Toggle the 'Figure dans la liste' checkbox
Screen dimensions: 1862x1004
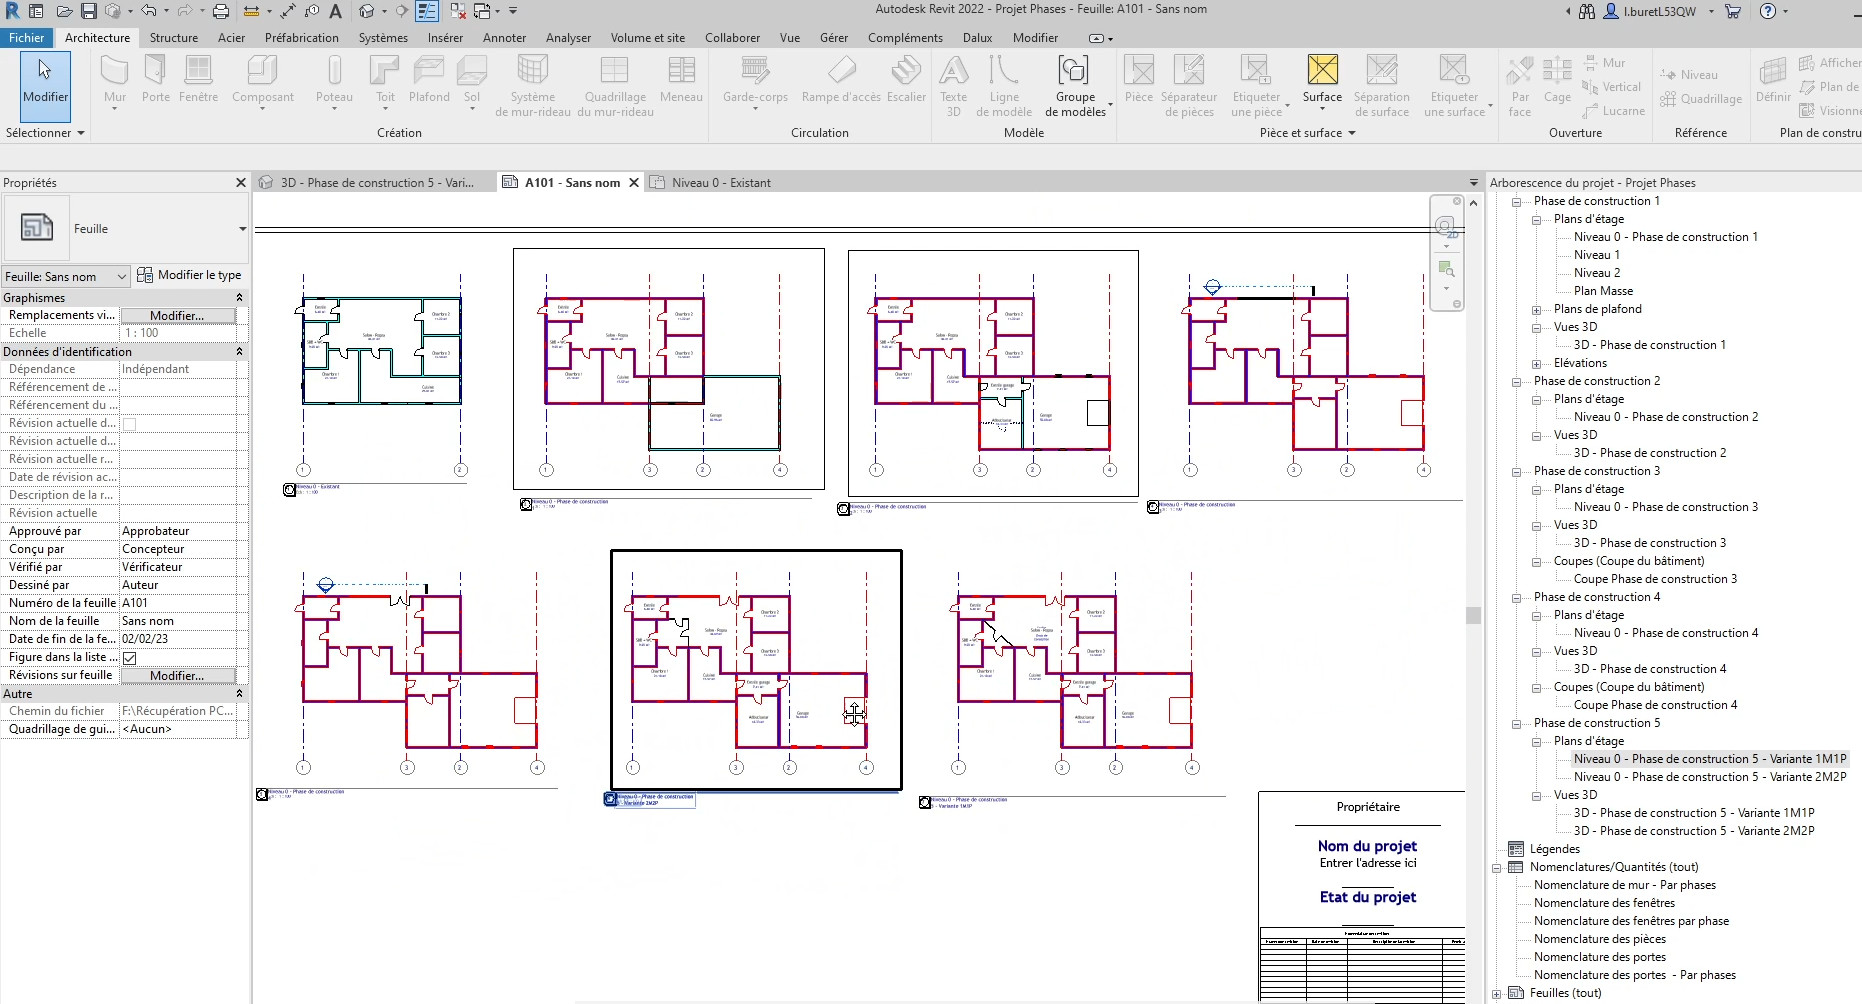[x=130, y=658]
